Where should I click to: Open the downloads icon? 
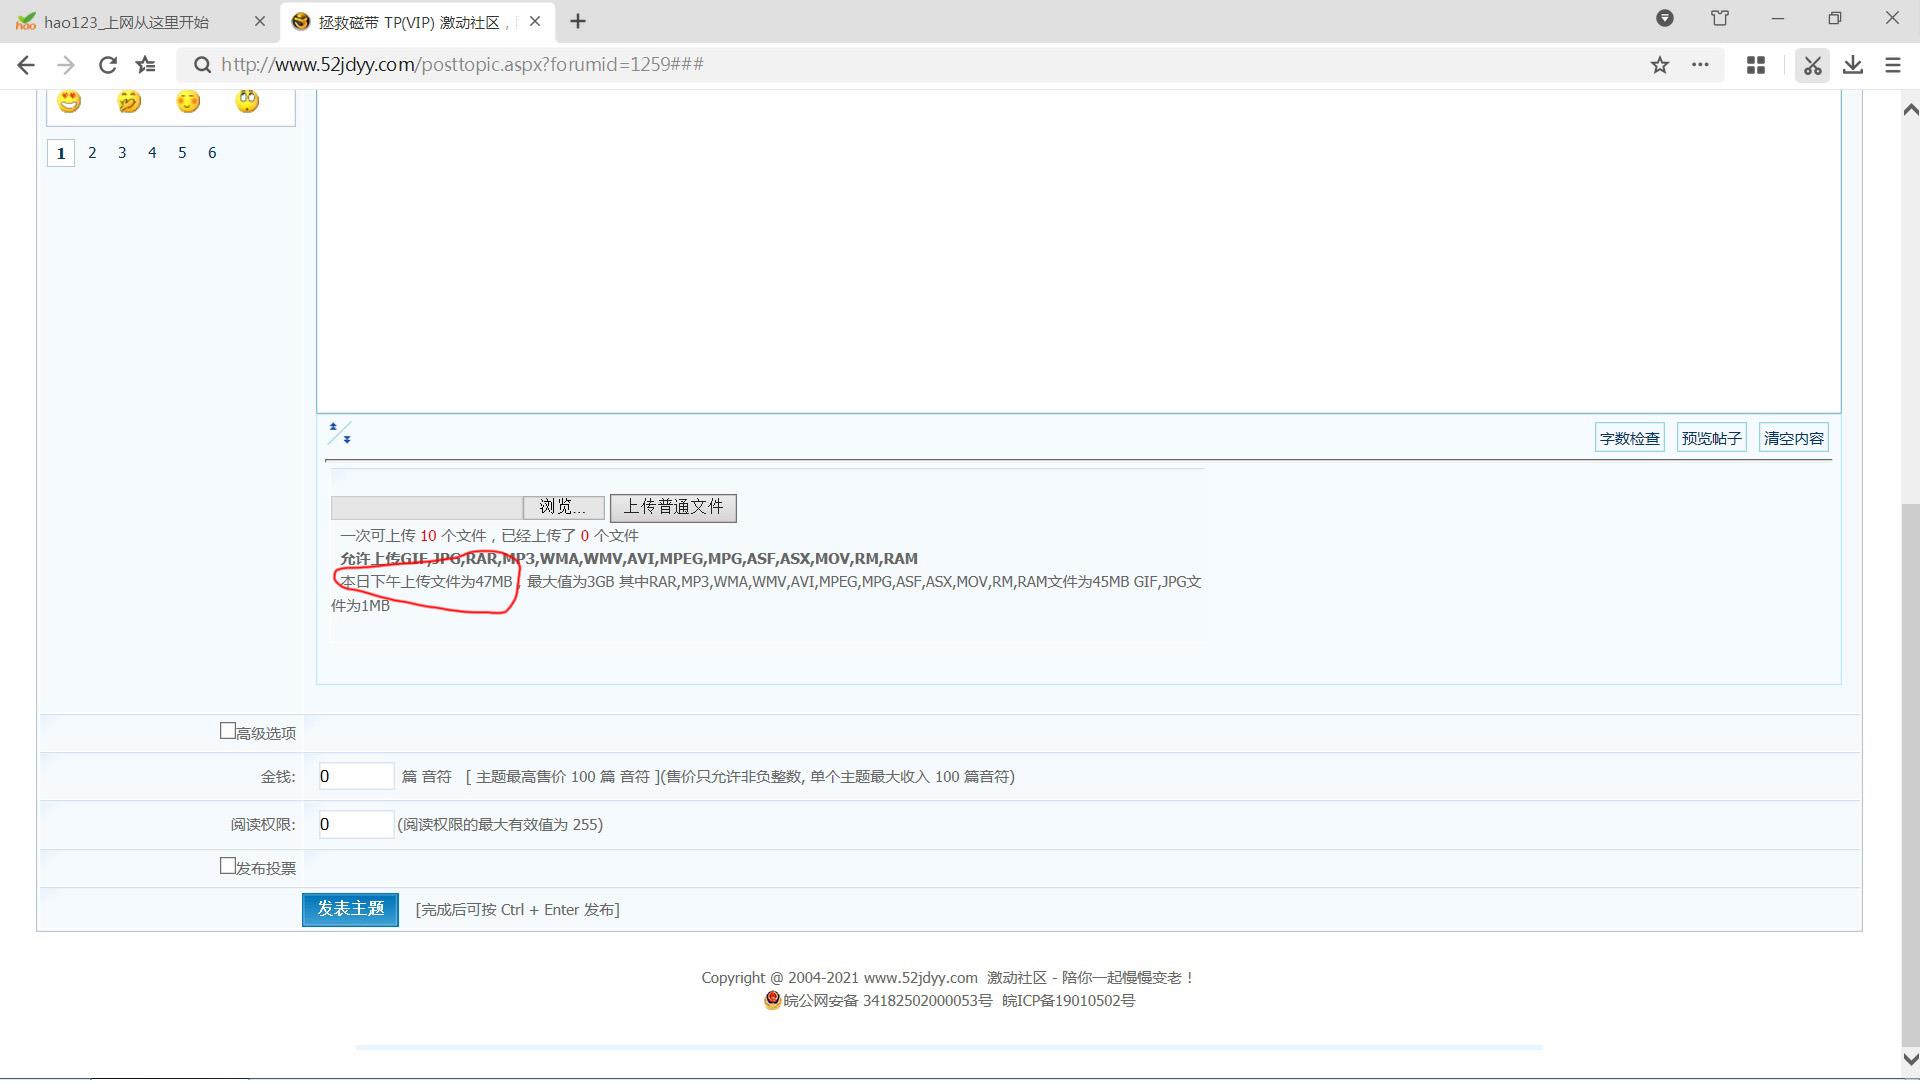point(1853,65)
